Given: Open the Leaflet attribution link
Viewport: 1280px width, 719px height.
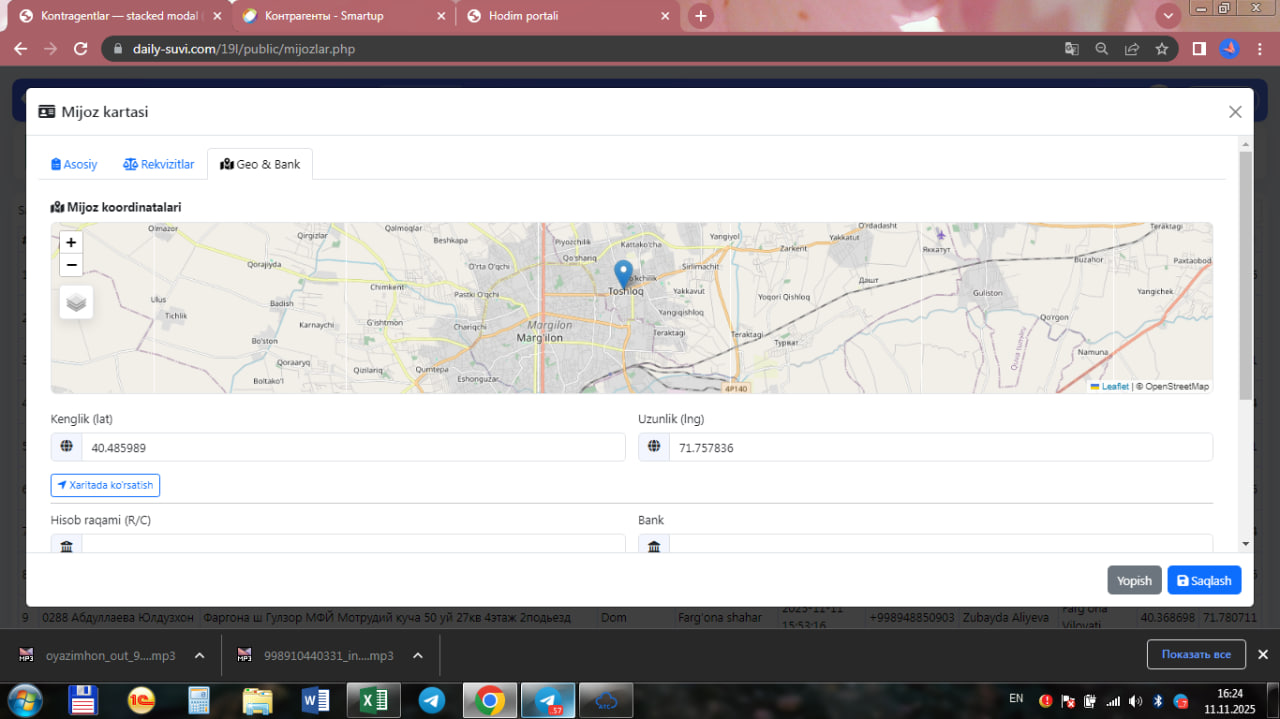Looking at the screenshot, I should pyautogui.click(x=1114, y=386).
